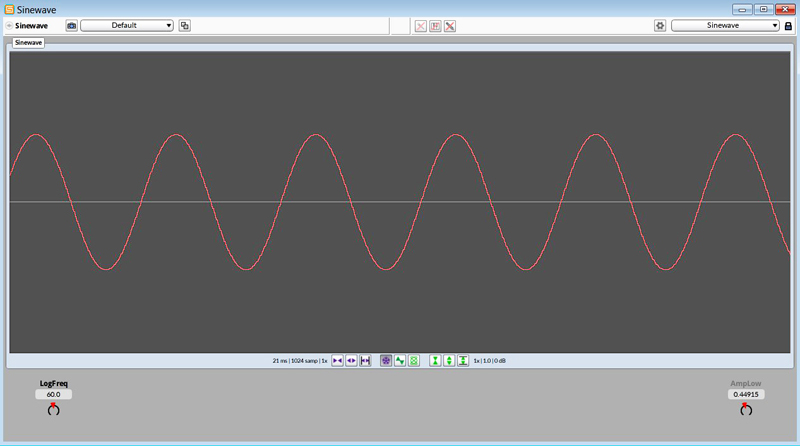800x446 pixels.
Task: Open settings via the gear icon
Action: tap(660, 26)
